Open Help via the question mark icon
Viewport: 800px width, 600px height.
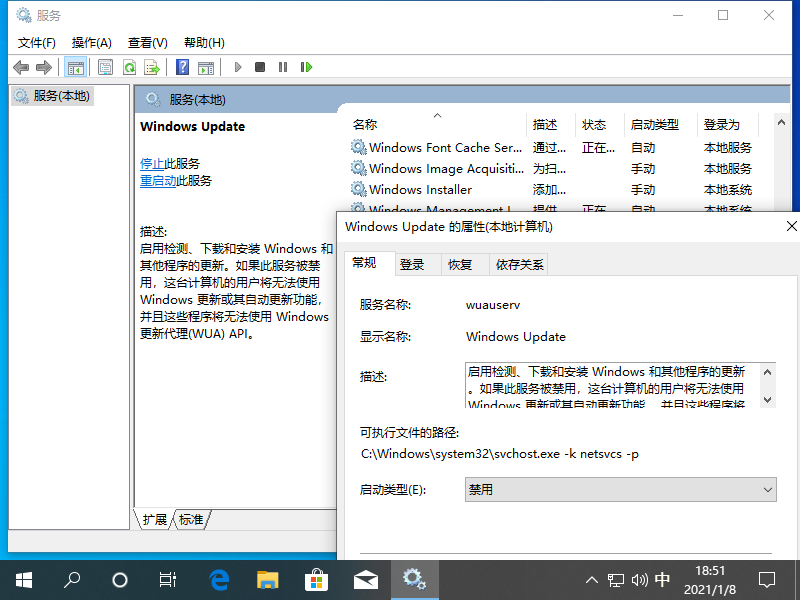(x=183, y=67)
